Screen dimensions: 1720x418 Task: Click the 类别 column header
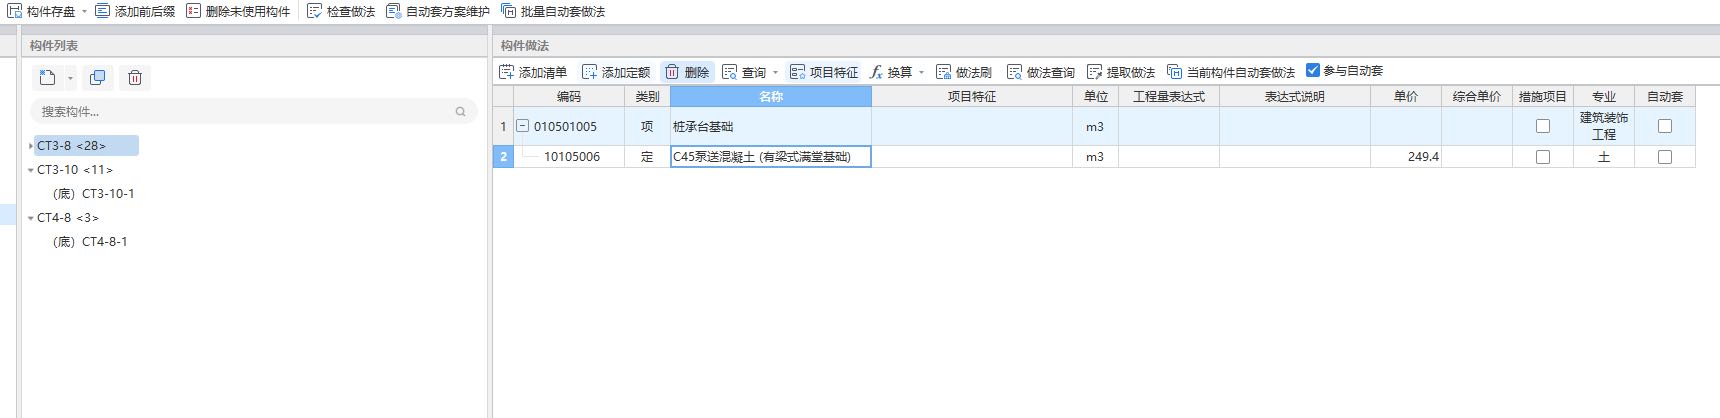click(x=647, y=97)
